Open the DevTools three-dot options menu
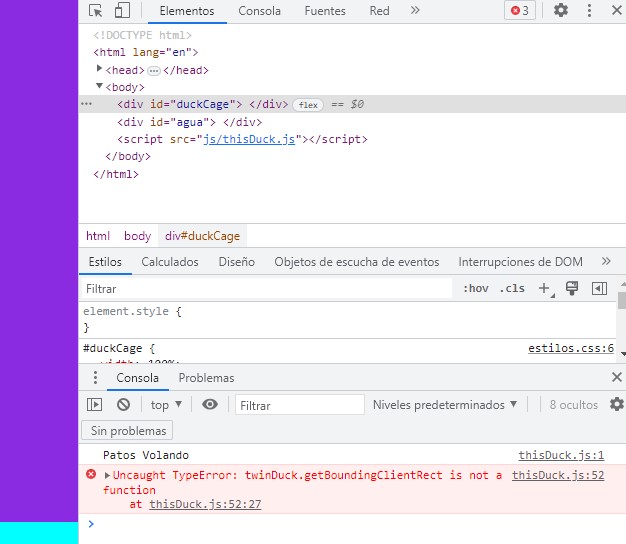Image resolution: width=626 pixels, height=544 pixels. 589,10
